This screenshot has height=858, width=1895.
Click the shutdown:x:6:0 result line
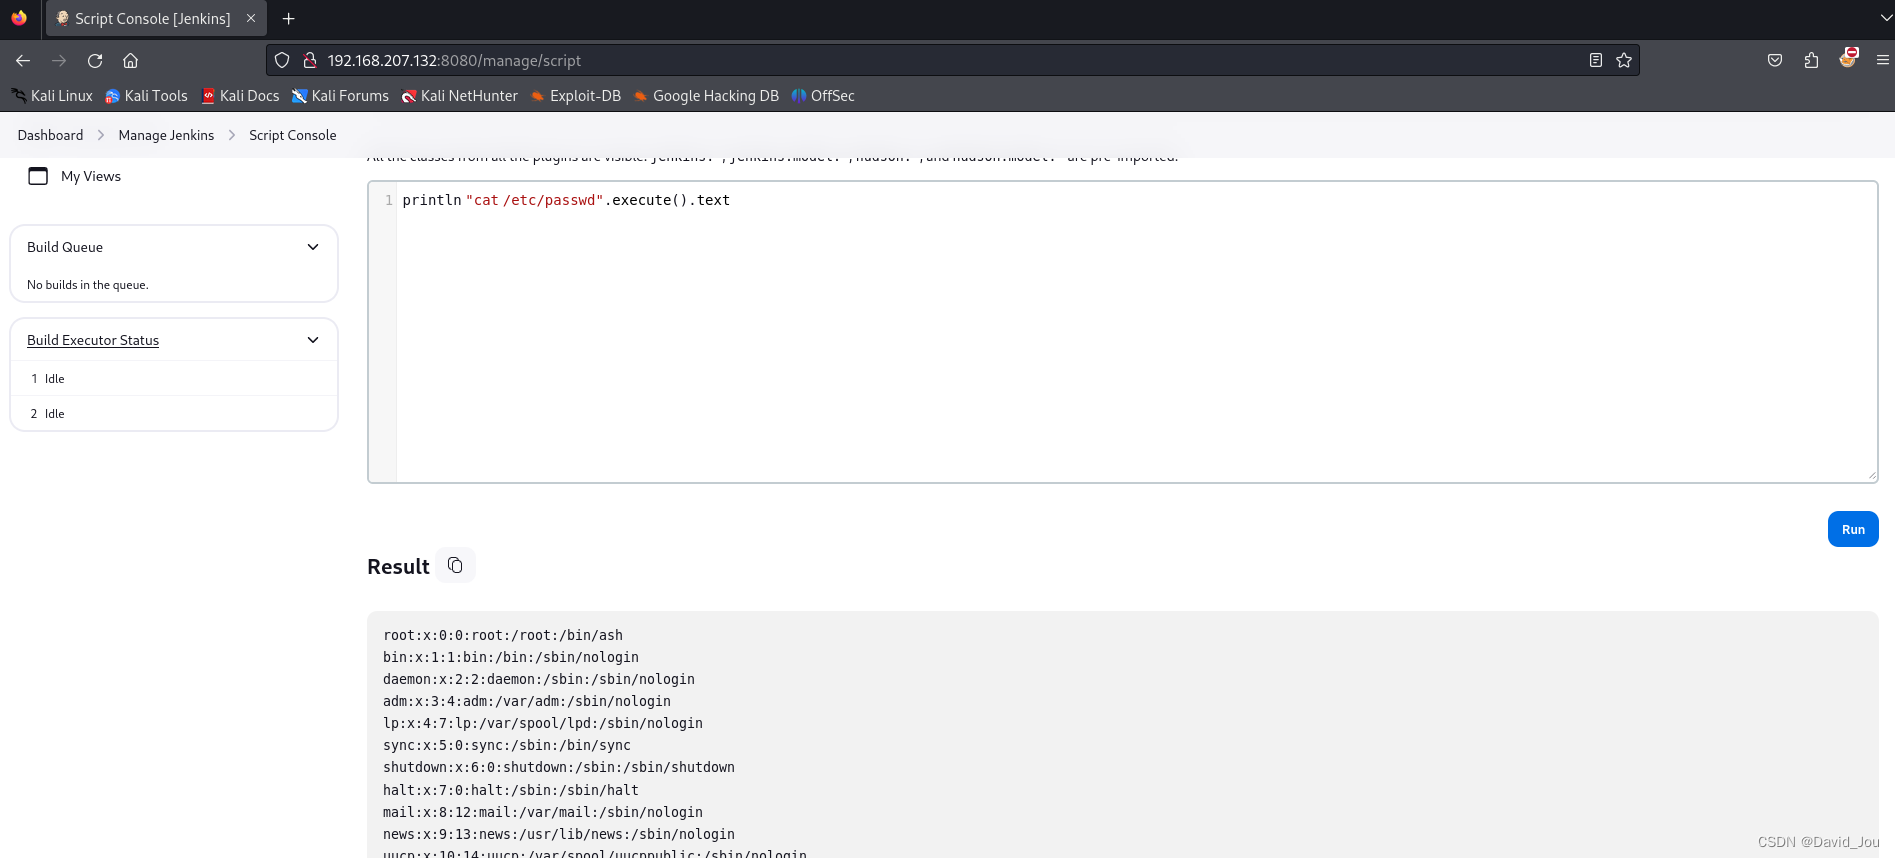click(559, 767)
